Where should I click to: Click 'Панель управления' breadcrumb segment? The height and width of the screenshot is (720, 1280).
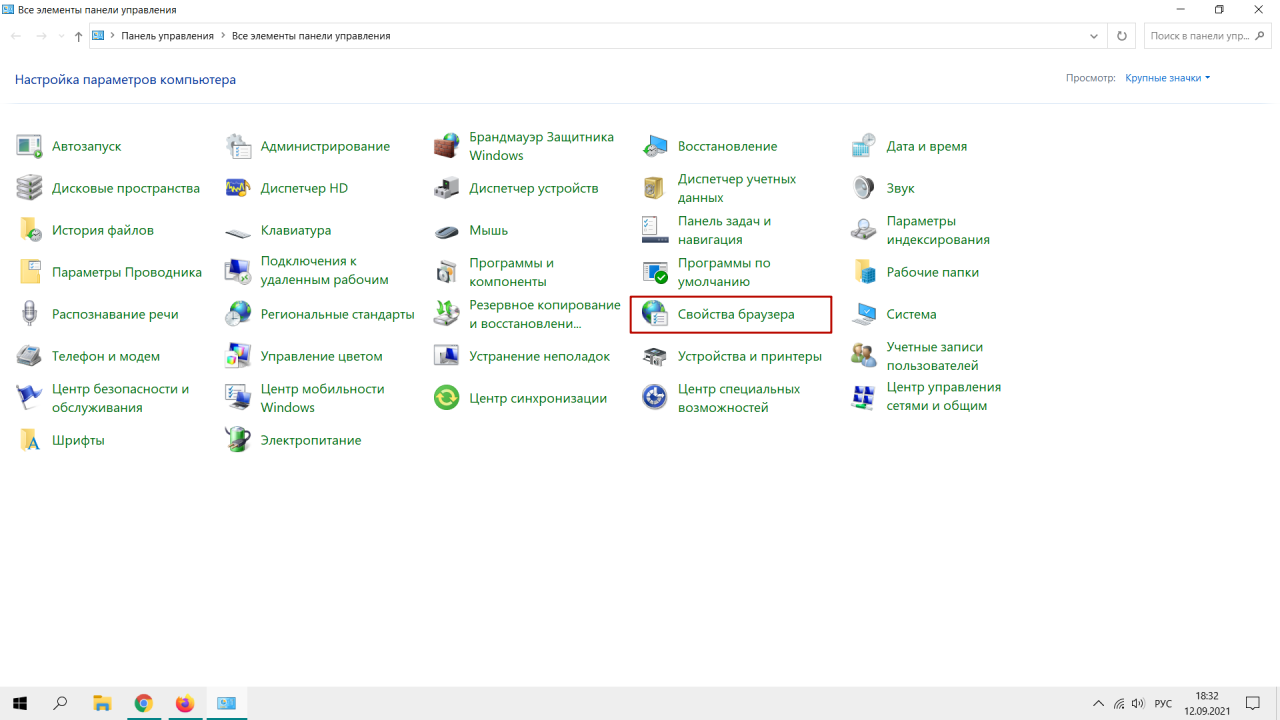coord(167,36)
